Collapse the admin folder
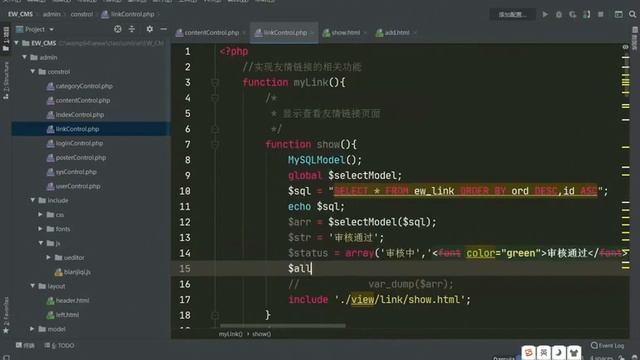This screenshot has width=640, height=360. 24,57
